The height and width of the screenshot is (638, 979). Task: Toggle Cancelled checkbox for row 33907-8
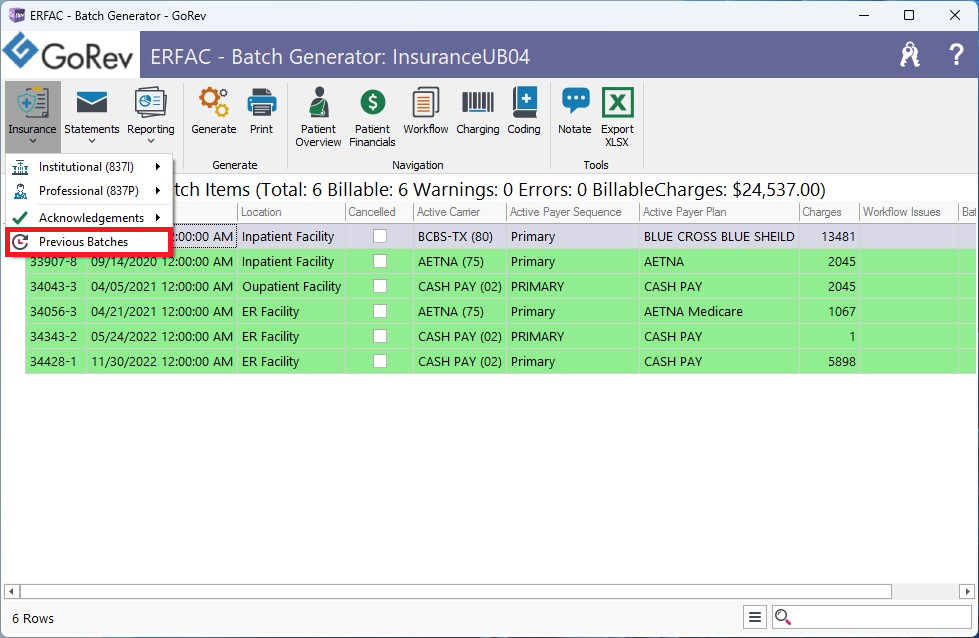pyautogui.click(x=380, y=261)
